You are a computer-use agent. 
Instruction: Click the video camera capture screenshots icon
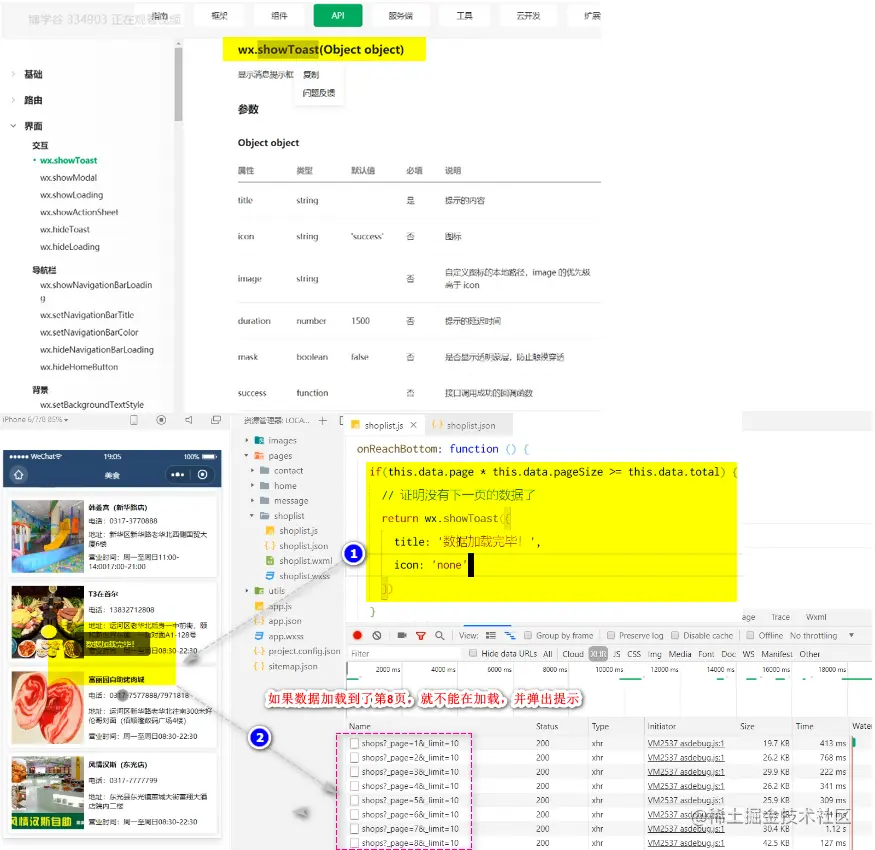[x=402, y=635]
